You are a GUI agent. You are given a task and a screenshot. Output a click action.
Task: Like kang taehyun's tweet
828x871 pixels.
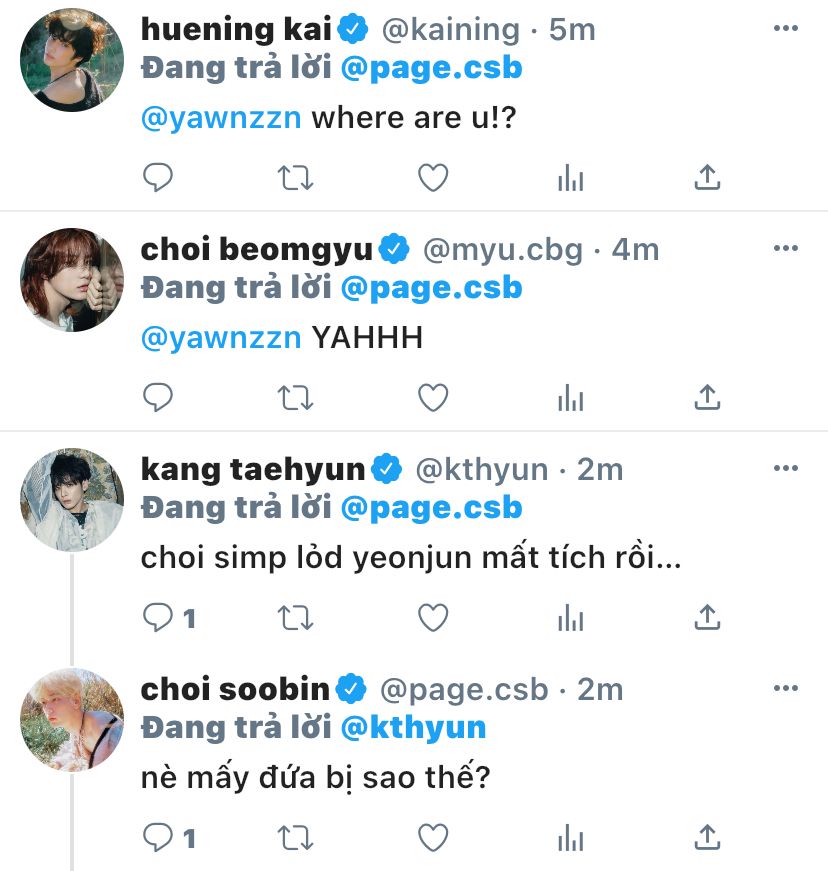(432, 618)
